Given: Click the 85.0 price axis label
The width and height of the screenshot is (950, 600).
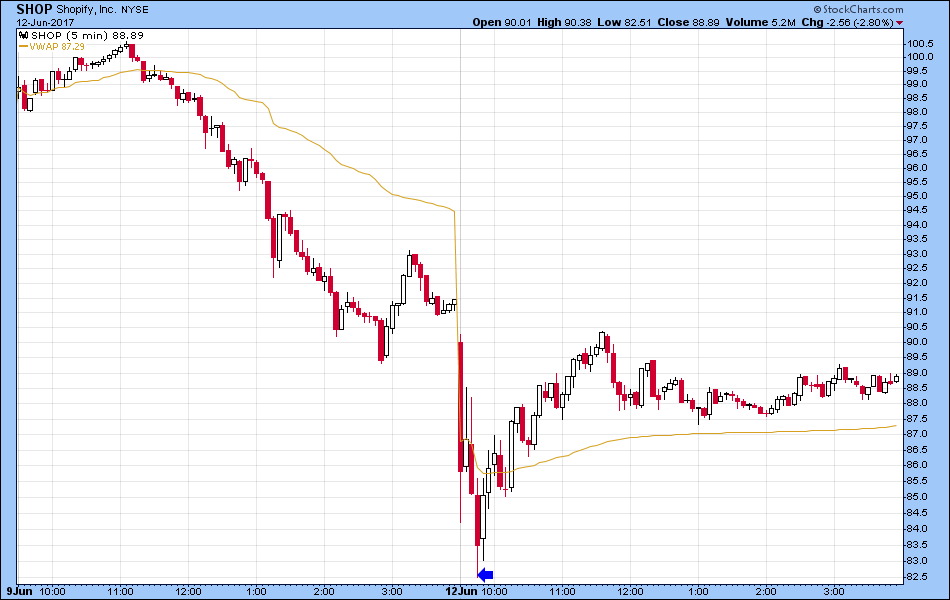Looking at the screenshot, I should click(x=917, y=497).
